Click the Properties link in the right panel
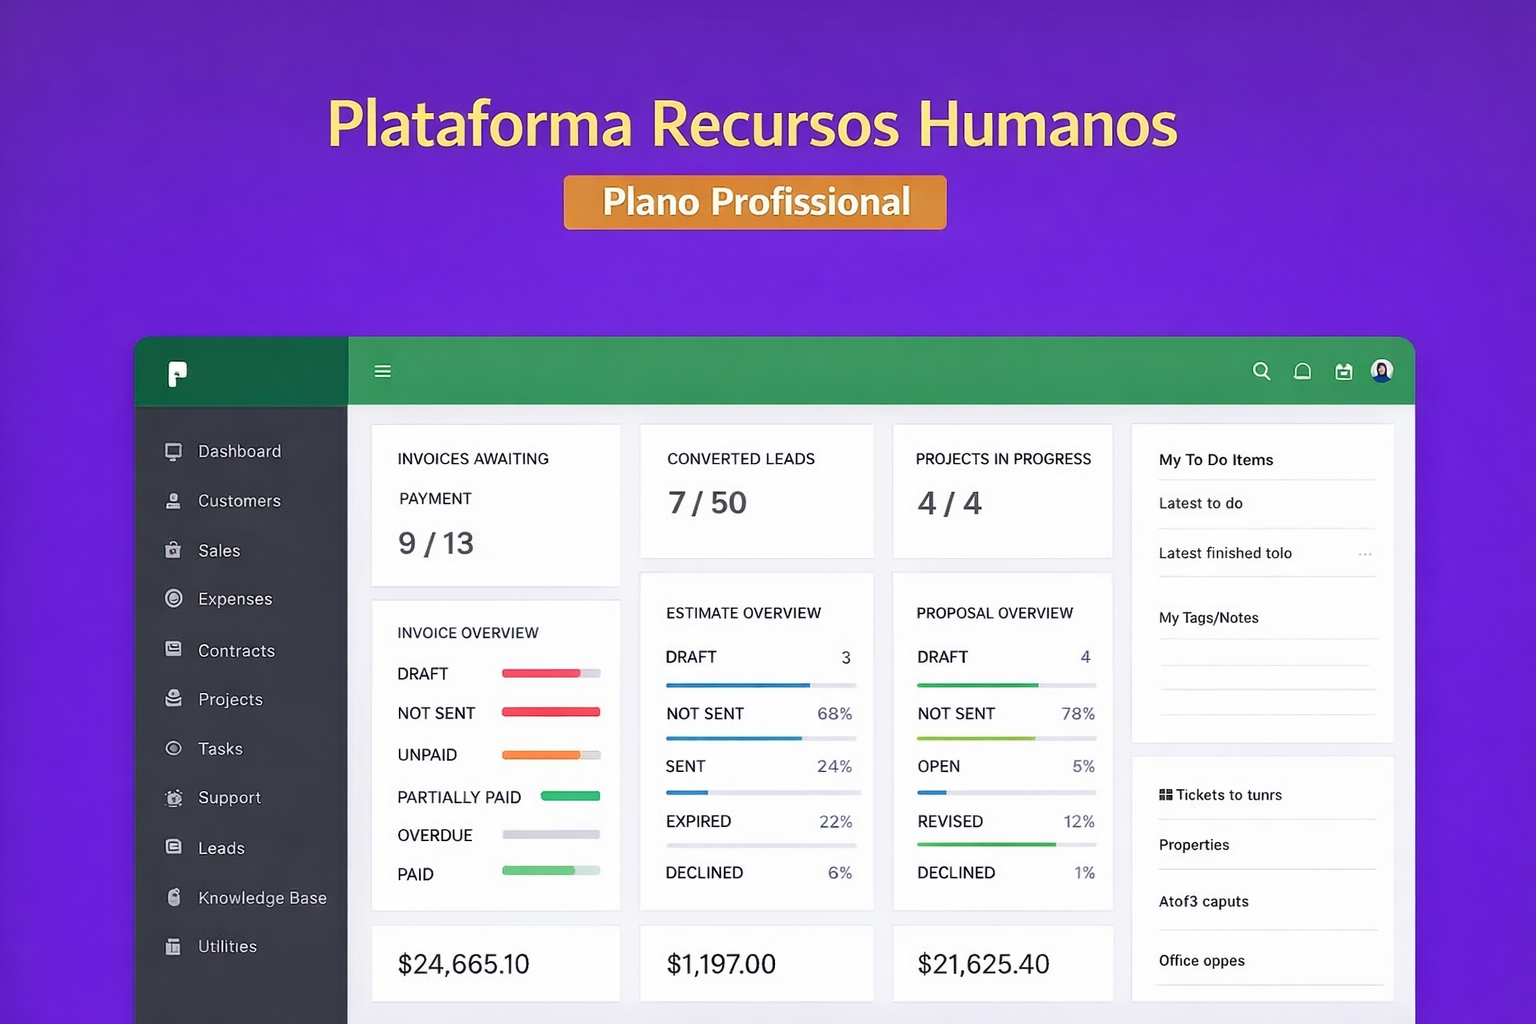1536x1024 pixels. tap(1194, 845)
